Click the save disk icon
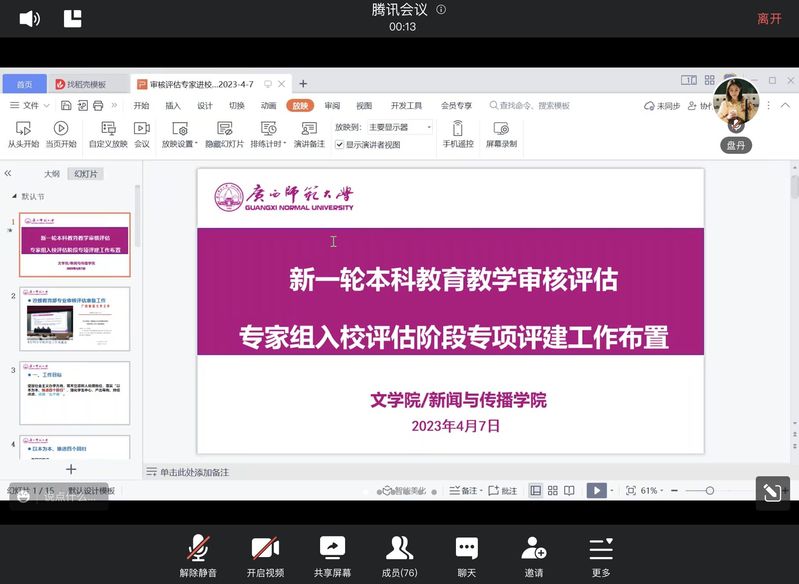Image resolution: width=799 pixels, height=584 pixels. (66, 105)
